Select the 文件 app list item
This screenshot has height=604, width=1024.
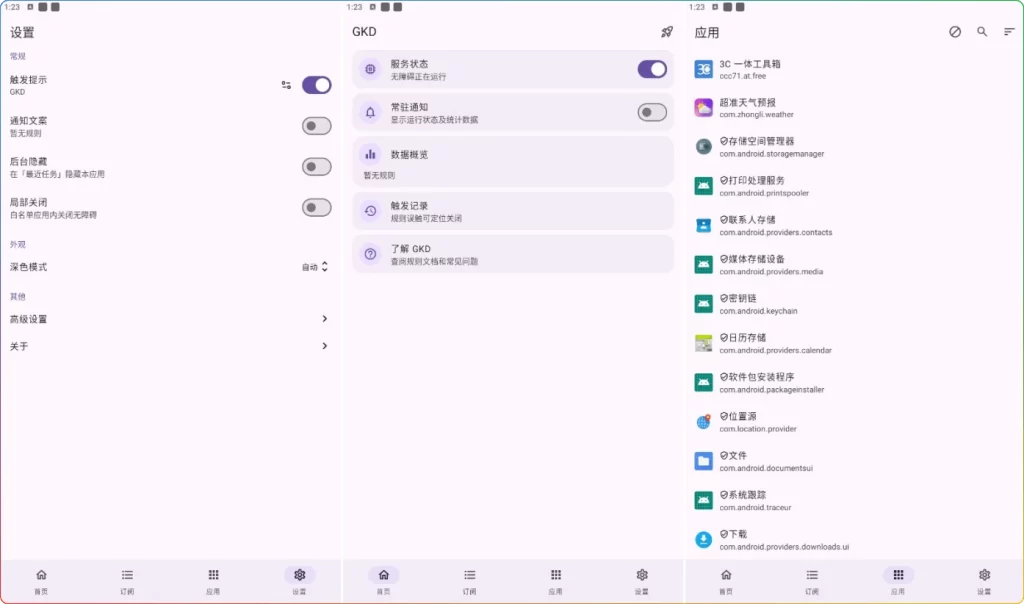pyautogui.click(x=760, y=460)
